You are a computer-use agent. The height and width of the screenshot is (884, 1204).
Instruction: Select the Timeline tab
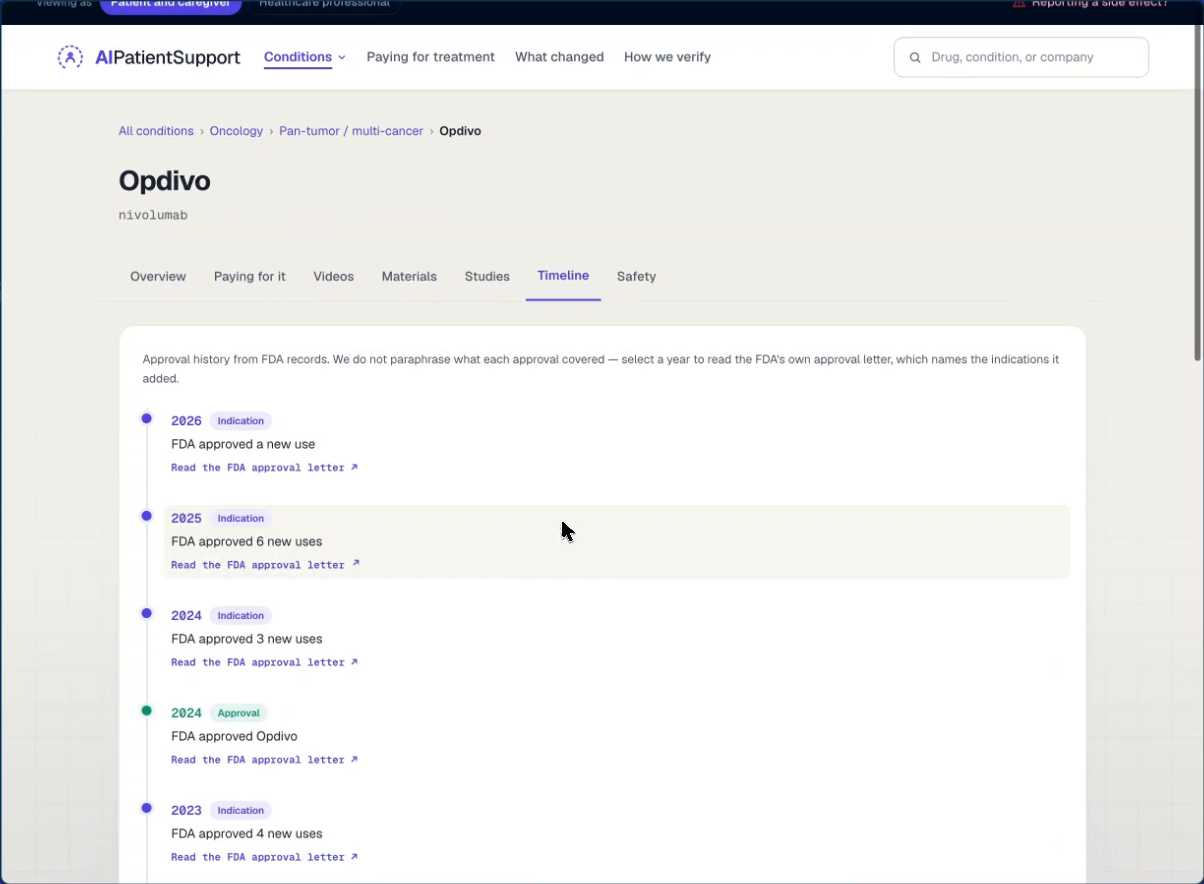click(563, 276)
